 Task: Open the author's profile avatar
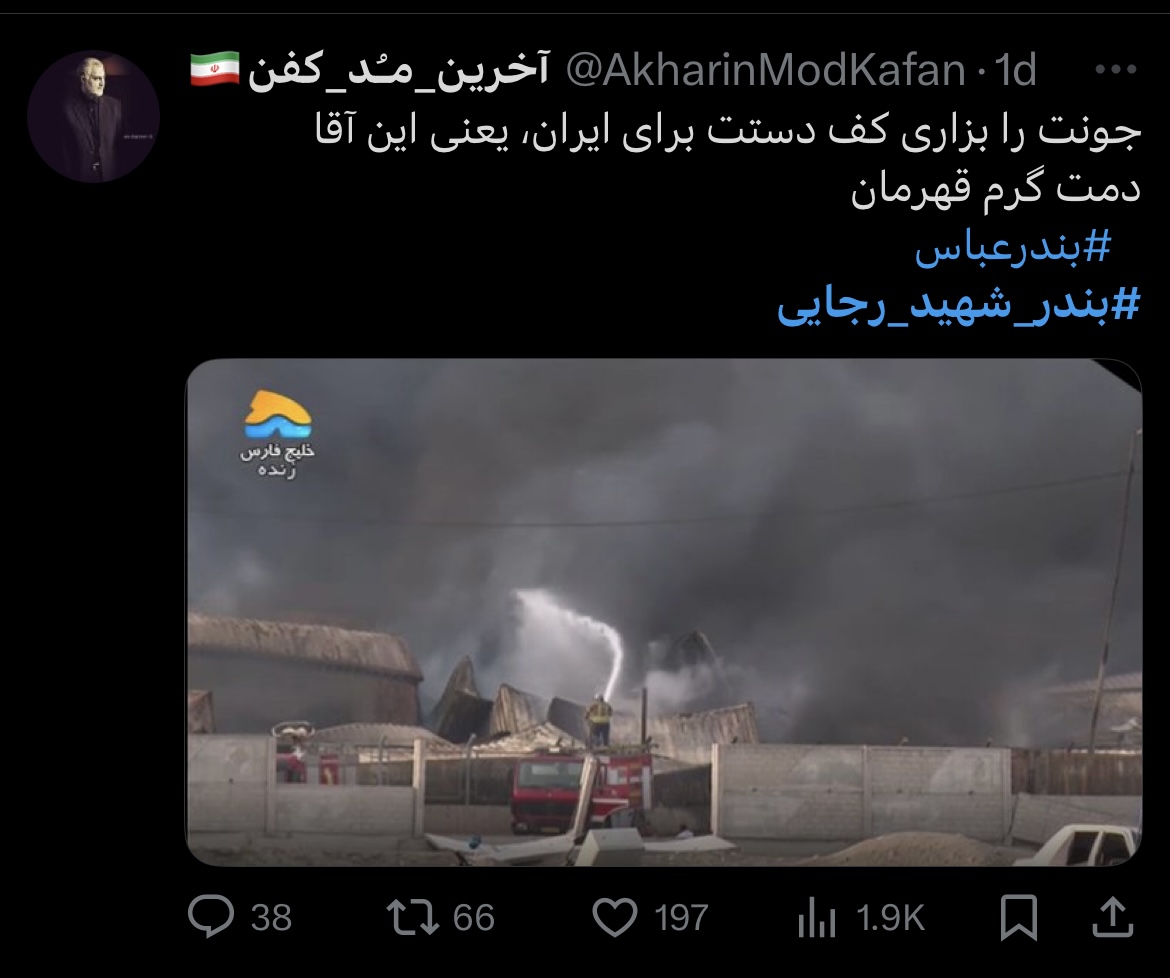point(93,116)
